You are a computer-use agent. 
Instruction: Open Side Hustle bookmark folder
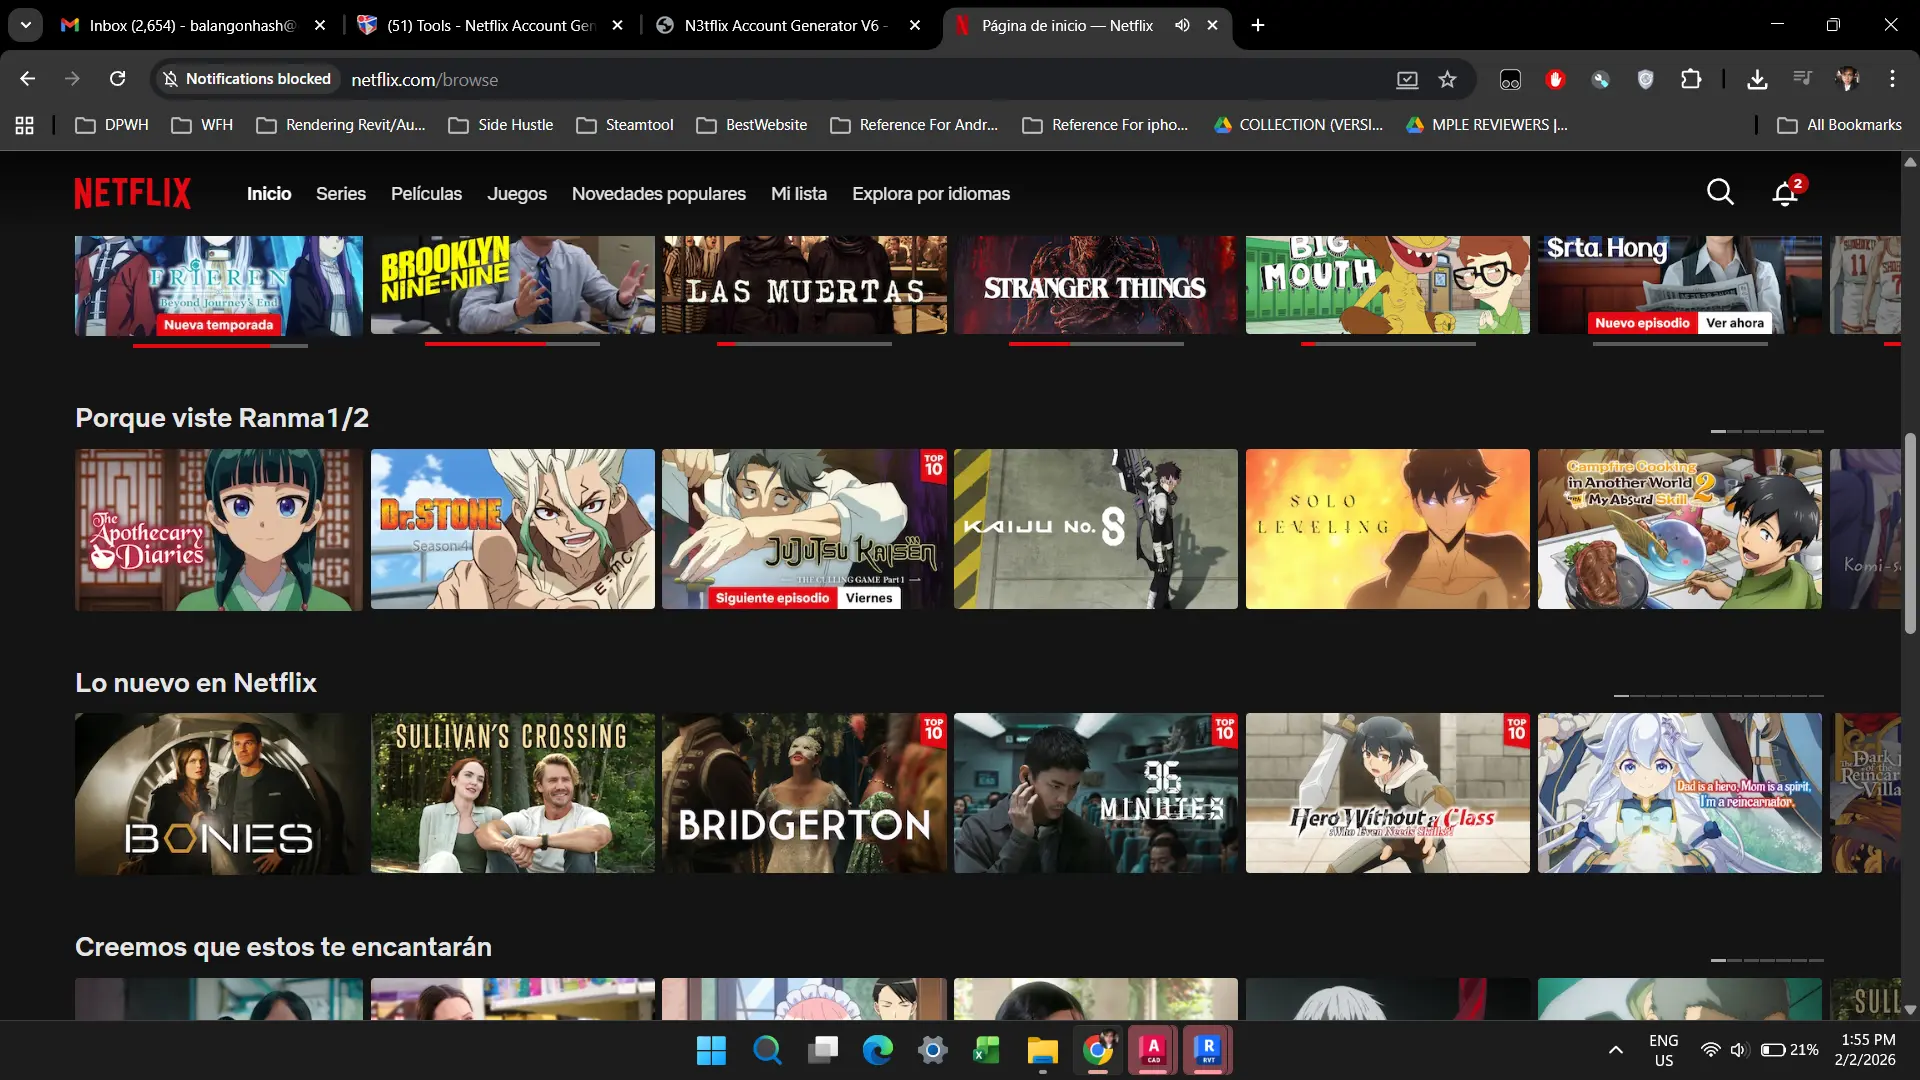coord(501,125)
